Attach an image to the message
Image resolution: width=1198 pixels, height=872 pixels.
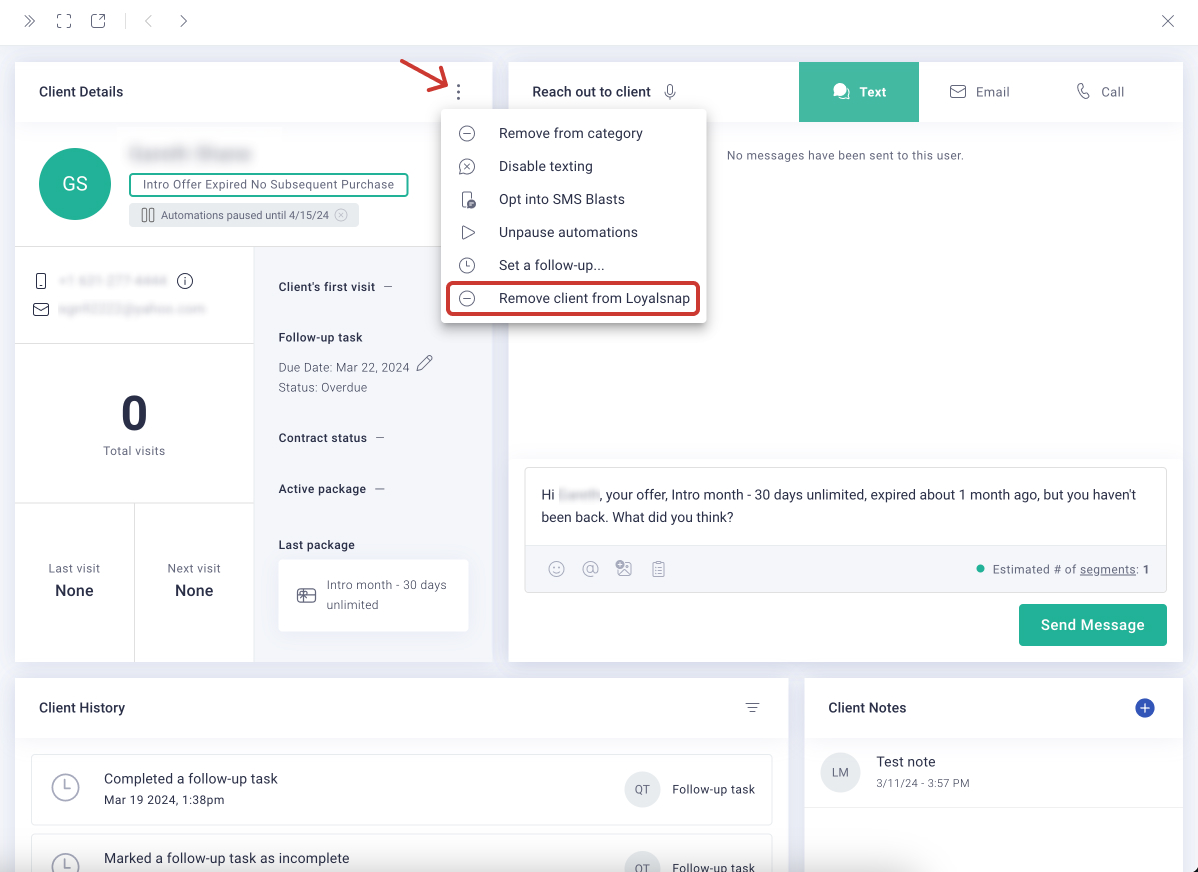[624, 569]
